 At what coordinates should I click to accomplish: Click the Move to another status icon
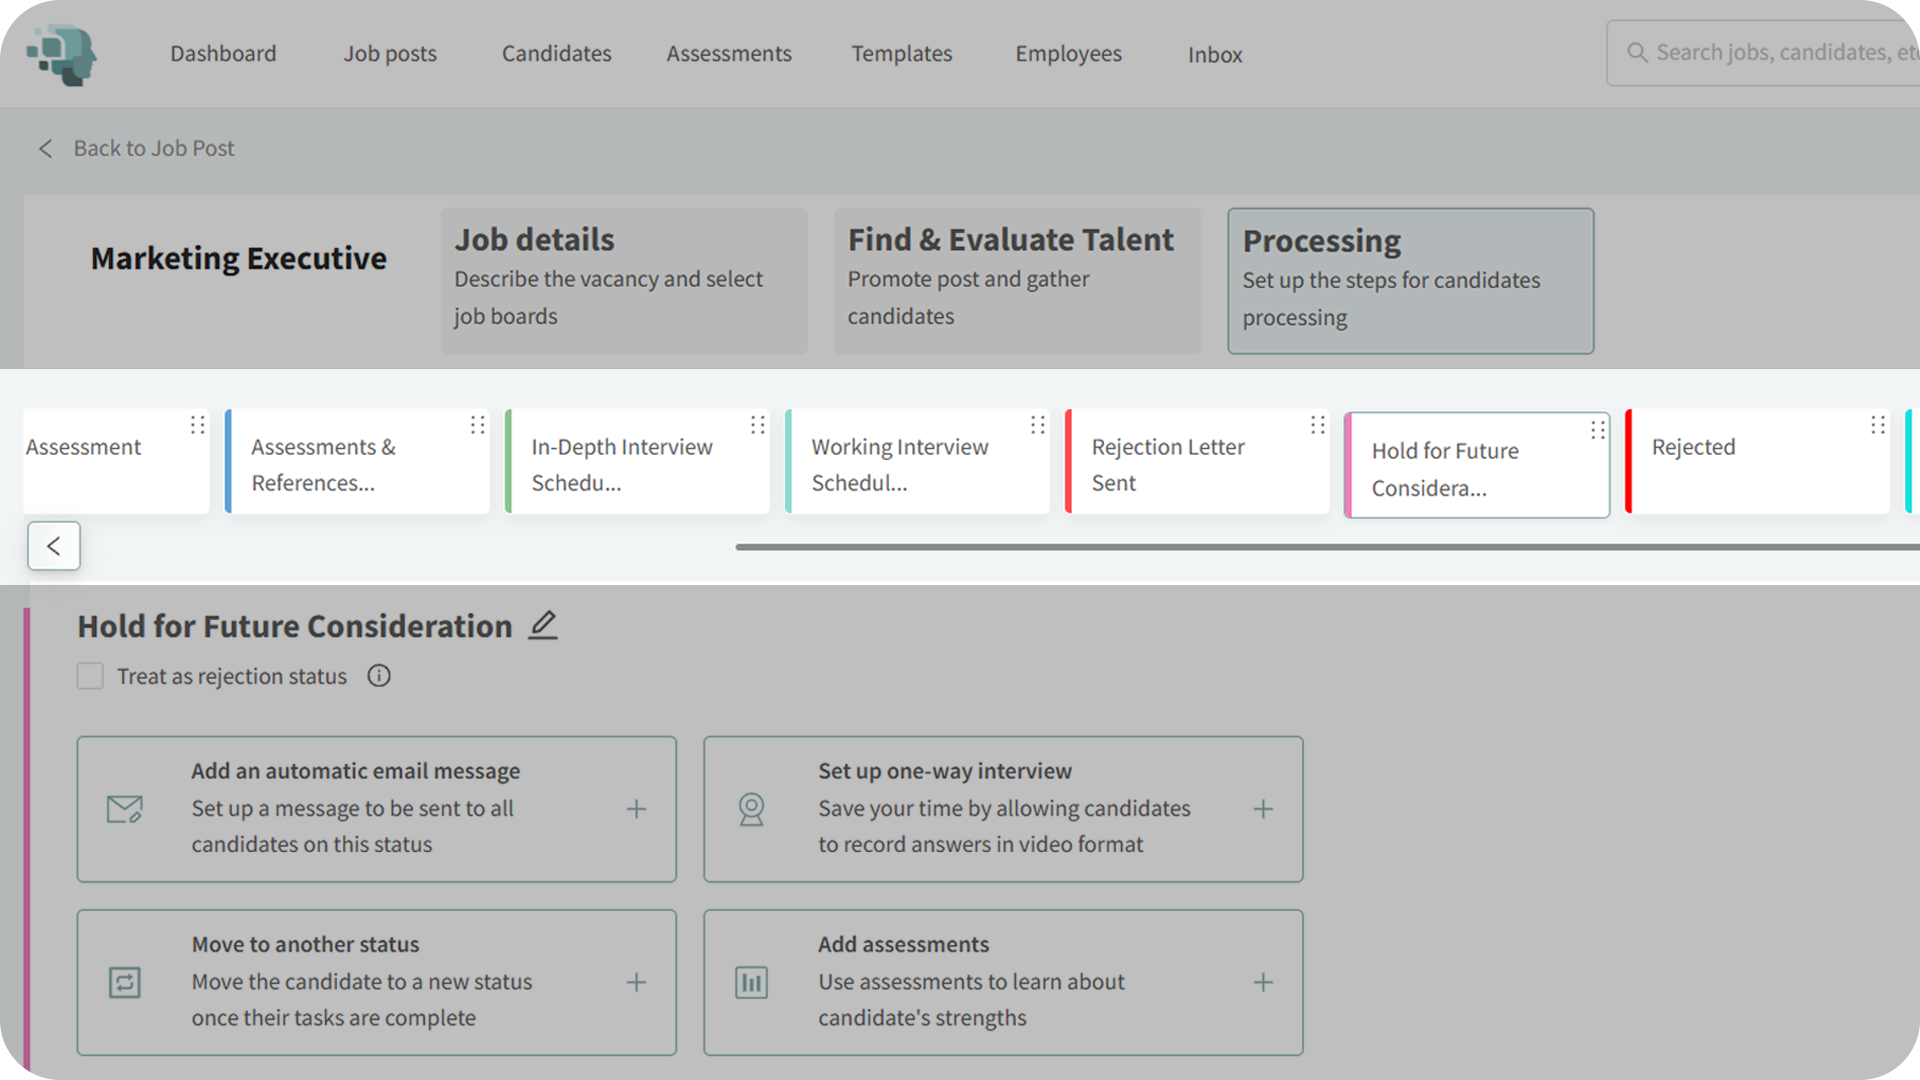click(125, 982)
